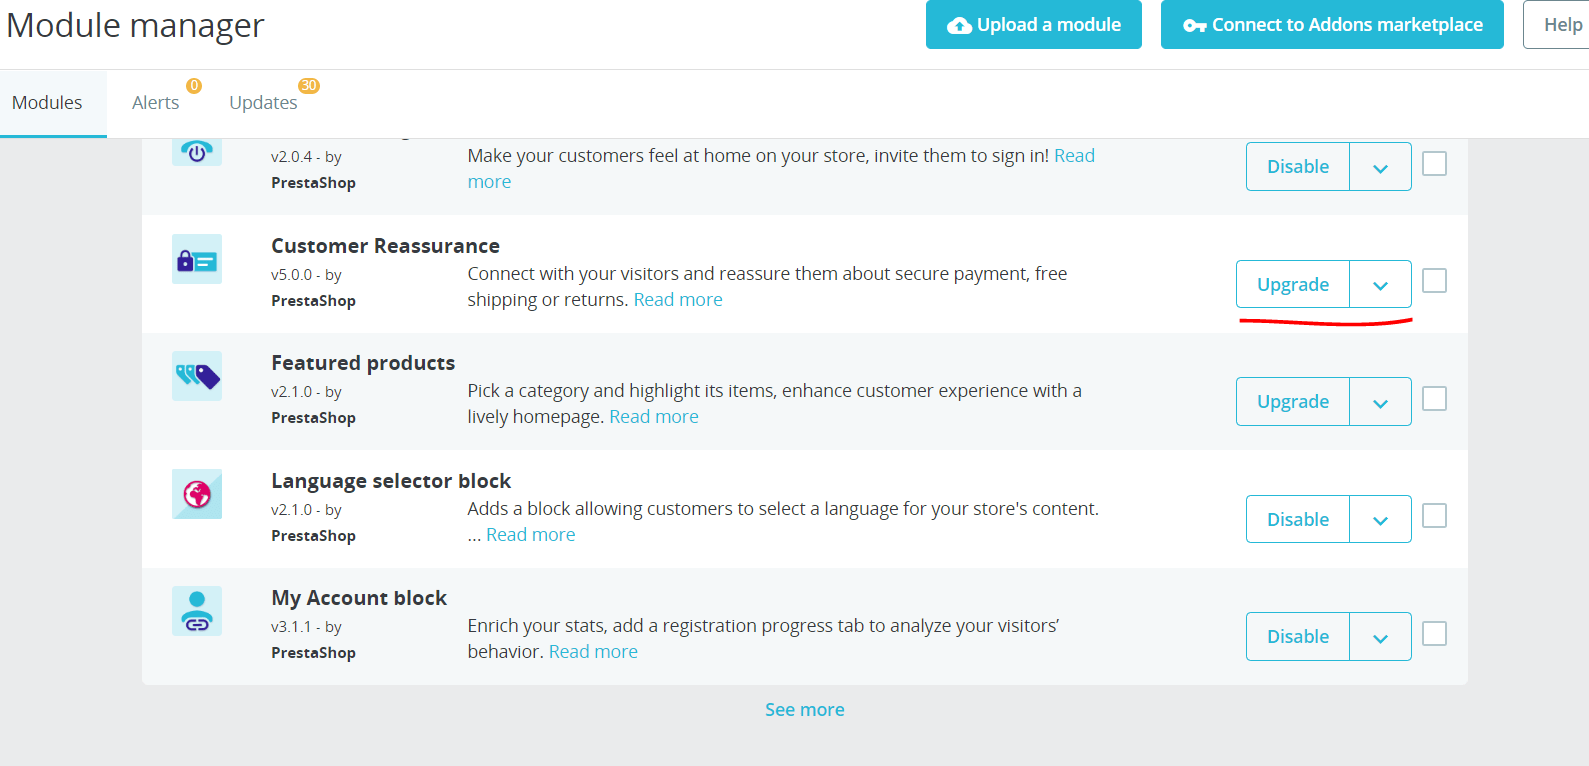Upgrade the Customer Reassurance module
This screenshot has height=766, width=1589.
(x=1293, y=285)
